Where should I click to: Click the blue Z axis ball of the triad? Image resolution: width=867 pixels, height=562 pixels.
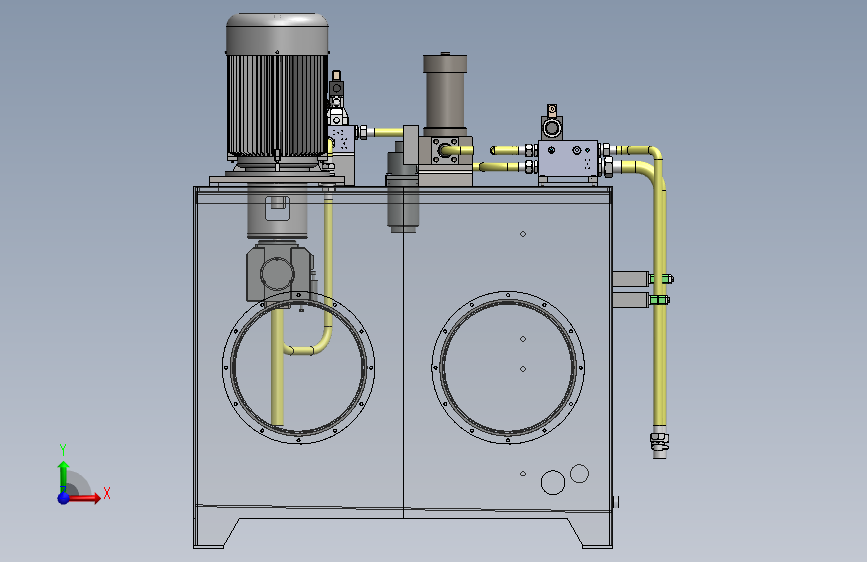64,498
